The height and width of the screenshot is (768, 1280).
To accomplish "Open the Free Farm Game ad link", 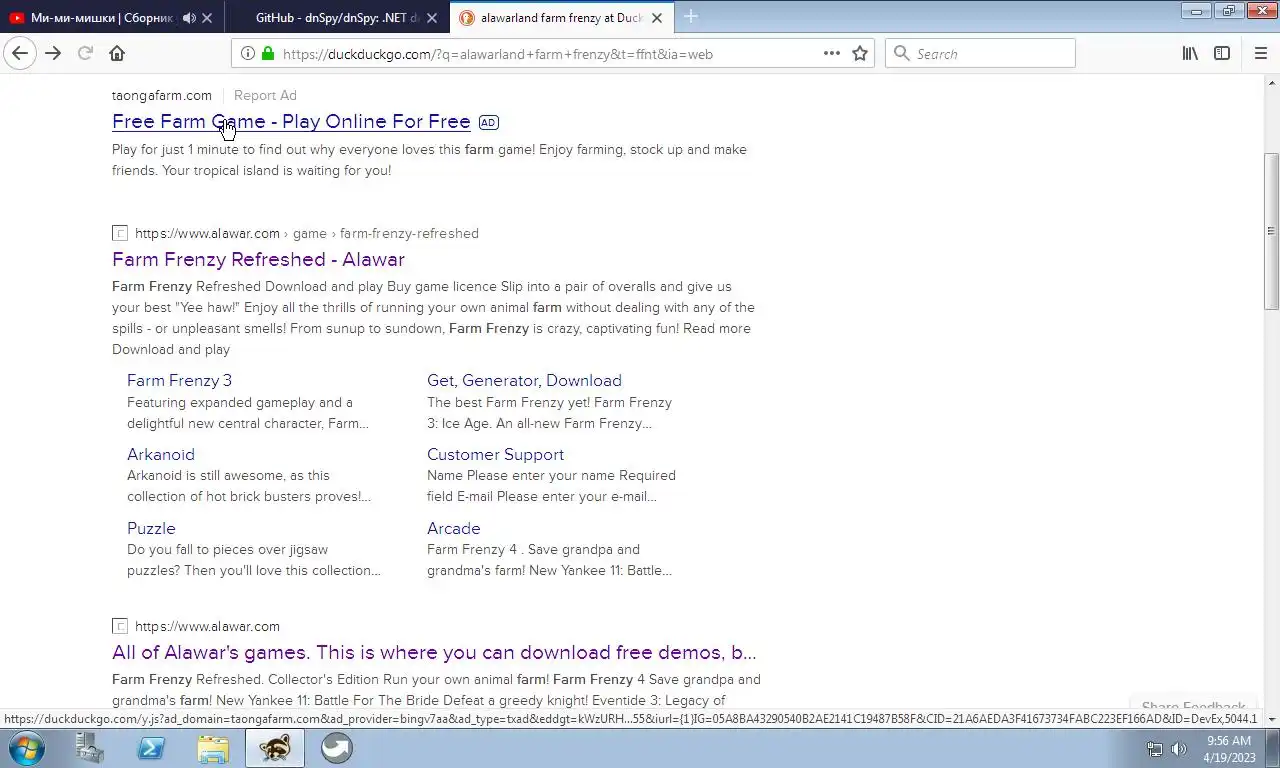I will coord(291,122).
